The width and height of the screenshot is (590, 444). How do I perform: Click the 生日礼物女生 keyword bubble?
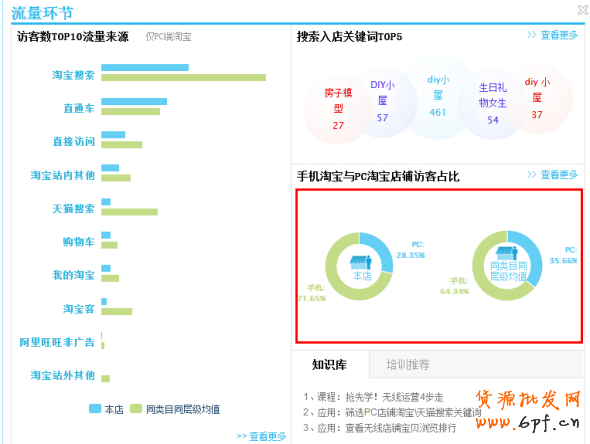493,104
